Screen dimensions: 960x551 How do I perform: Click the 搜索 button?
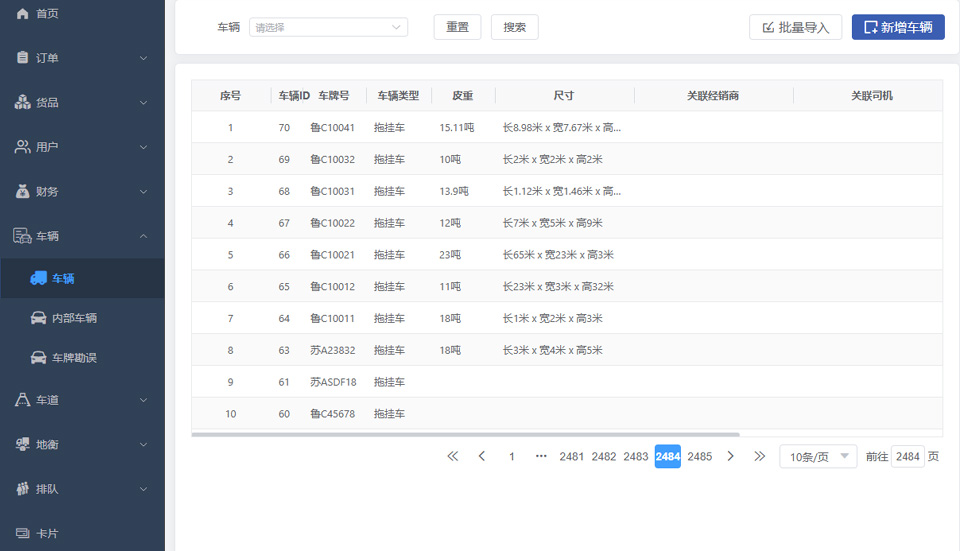pyautogui.click(x=514, y=28)
